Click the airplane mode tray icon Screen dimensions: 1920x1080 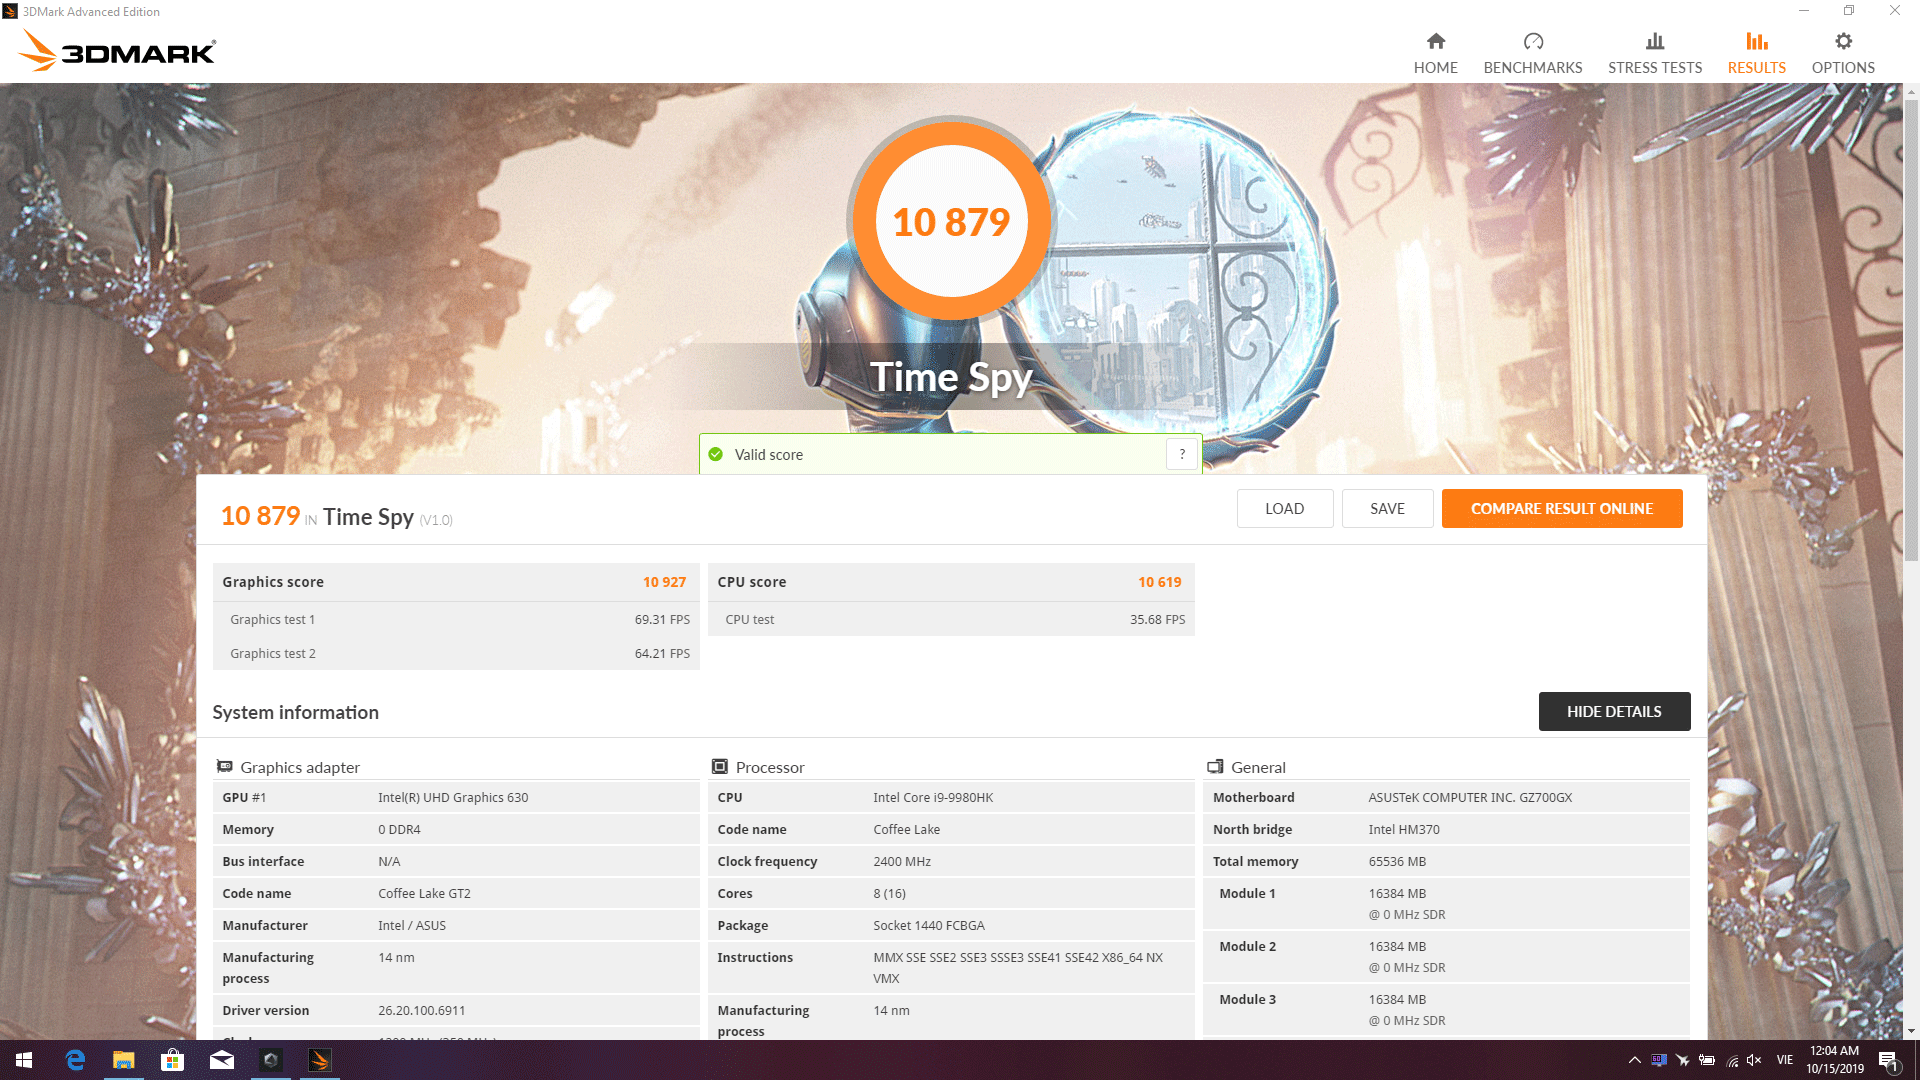click(1683, 1060)
